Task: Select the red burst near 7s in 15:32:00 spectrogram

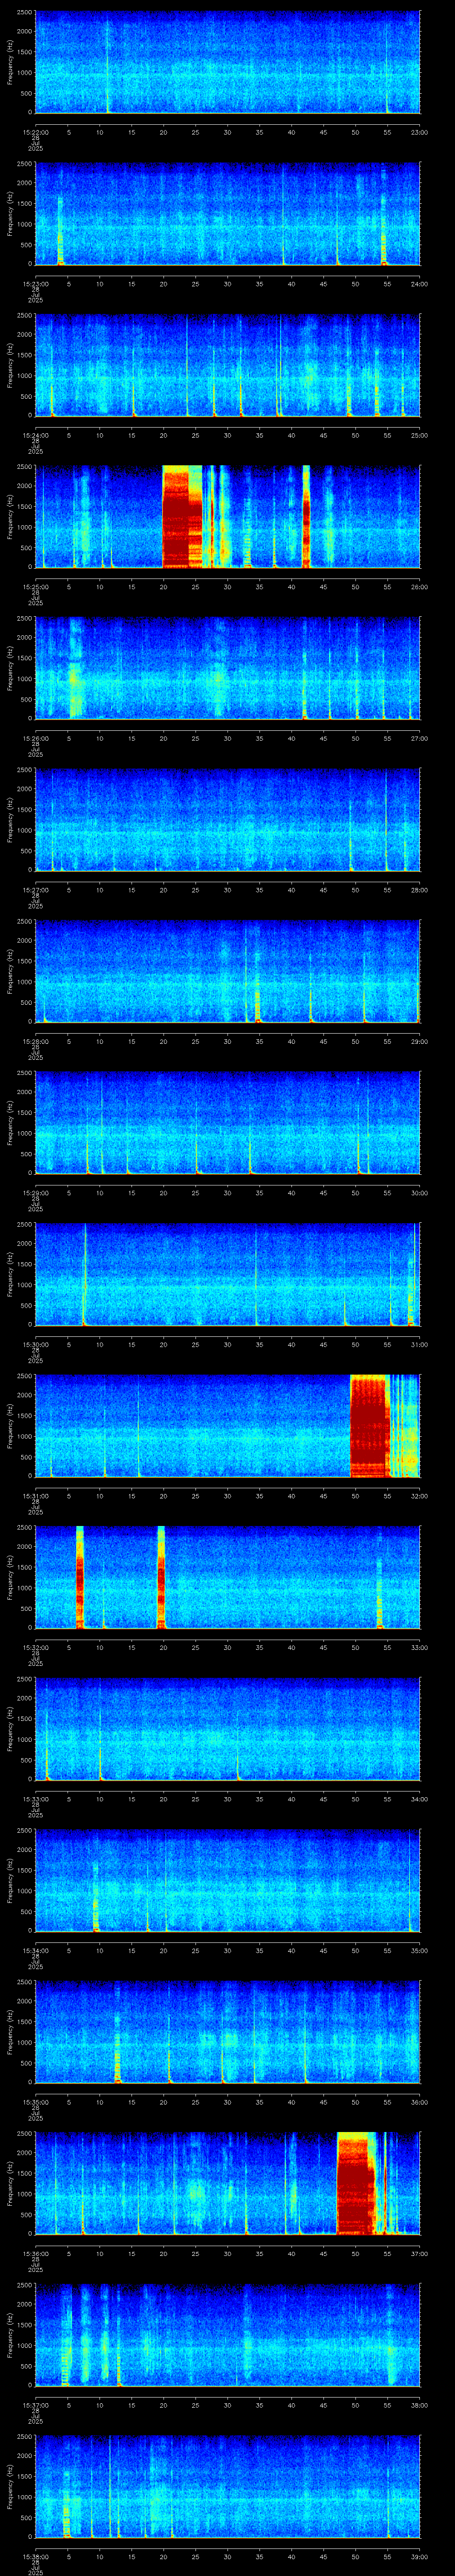Action: pos(80,1577)
